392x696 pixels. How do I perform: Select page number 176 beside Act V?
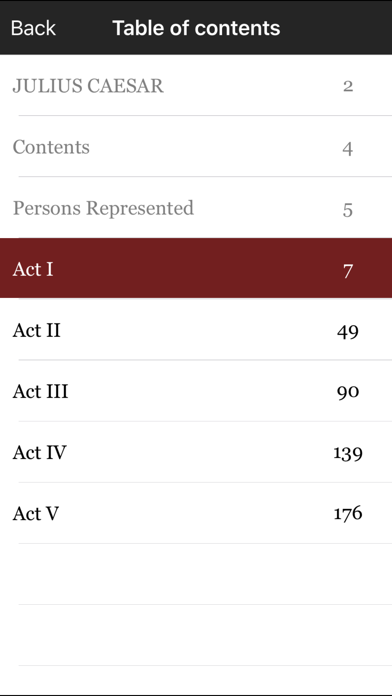pyautogui.click(x=348, y=513)
